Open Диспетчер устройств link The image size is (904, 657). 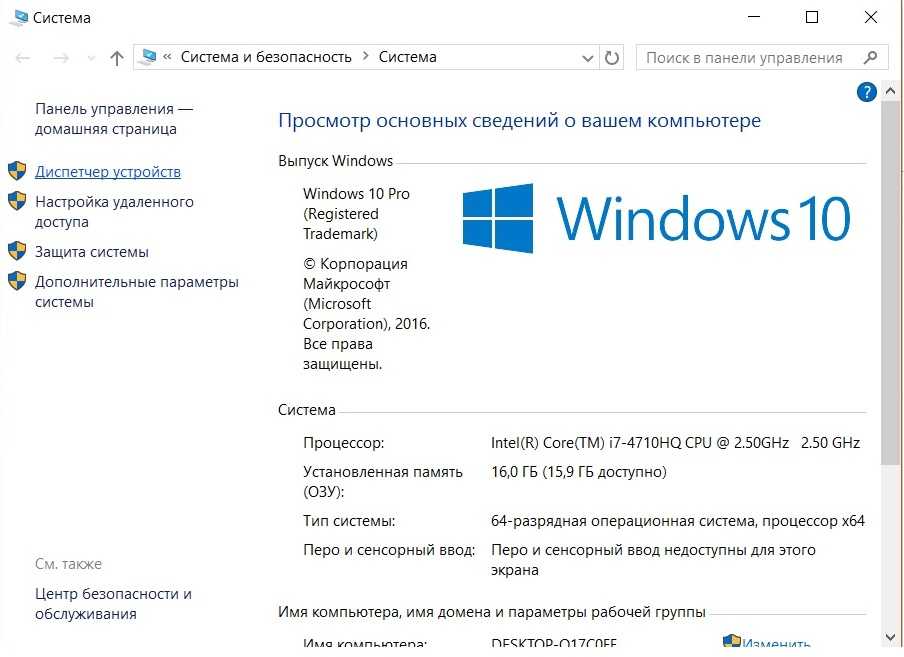(x=108, y=172)
